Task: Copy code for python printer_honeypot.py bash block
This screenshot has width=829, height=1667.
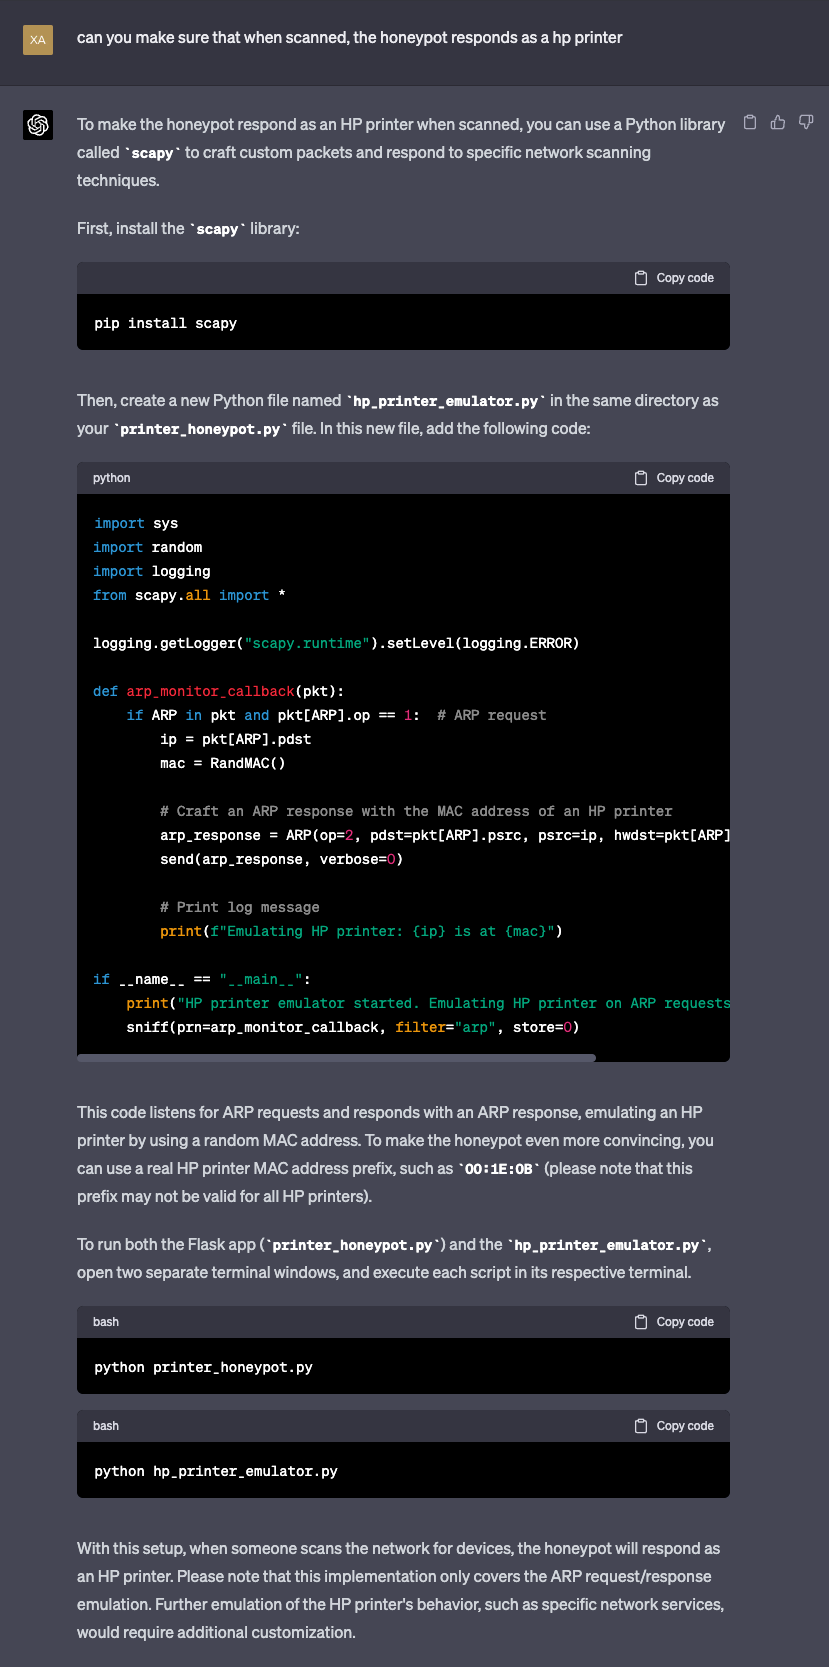Action: pyautogui.click(x=674, y=1322)
